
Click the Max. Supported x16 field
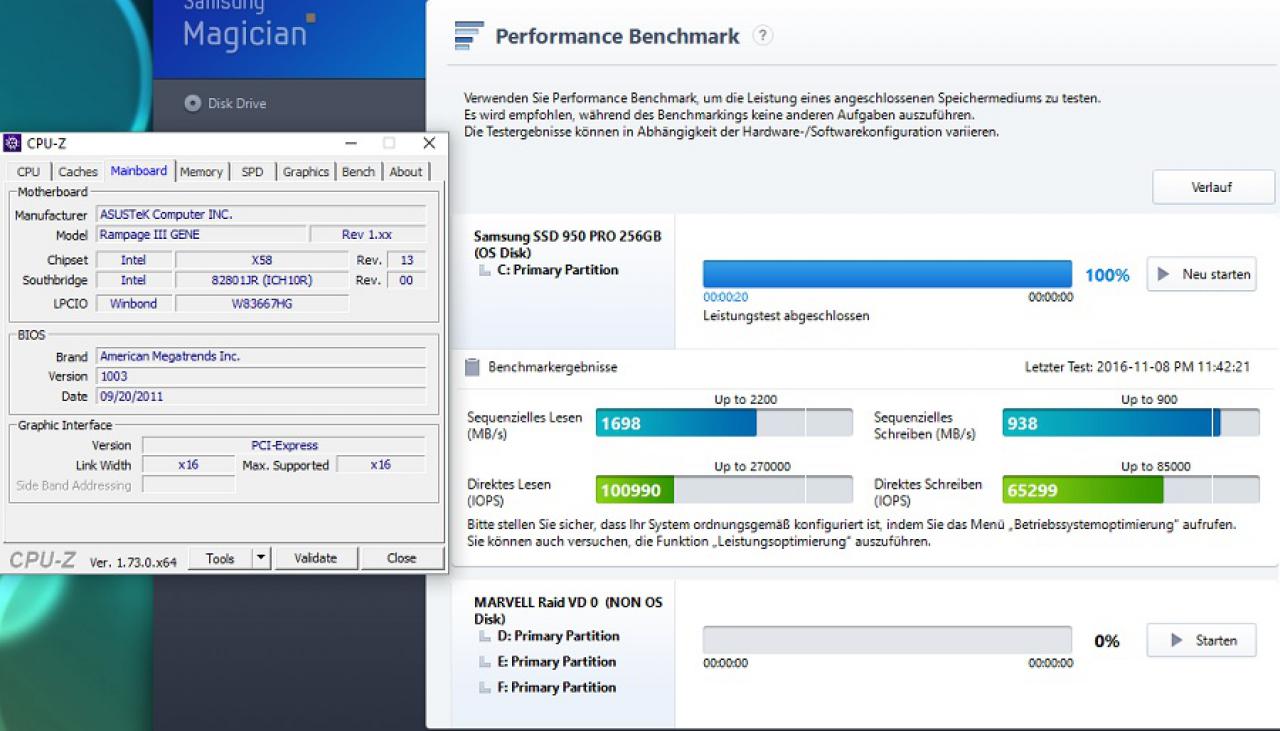(x=381, y=465)
